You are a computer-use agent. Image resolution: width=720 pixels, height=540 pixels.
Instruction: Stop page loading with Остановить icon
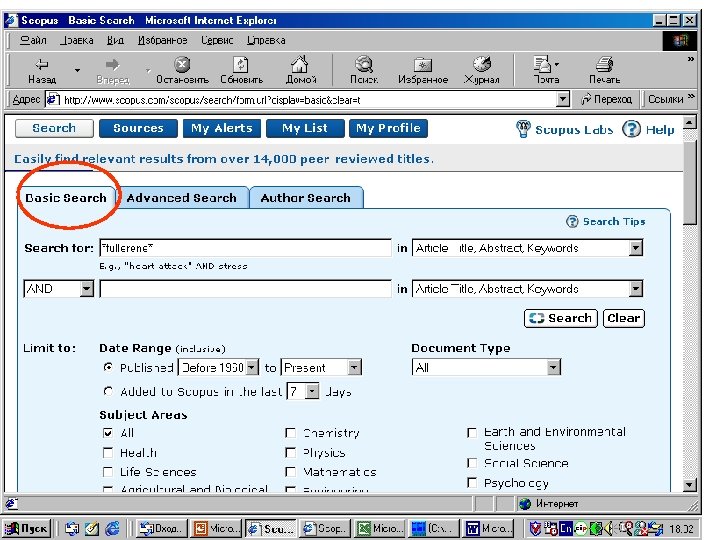point(182,70)
